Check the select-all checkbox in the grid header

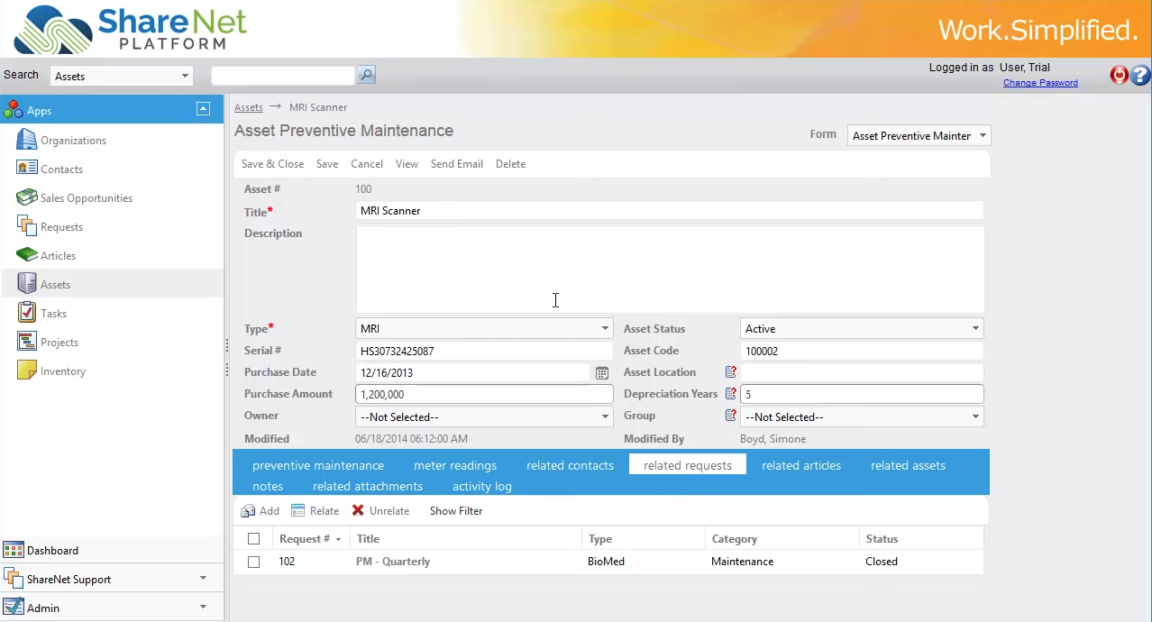[253, 538]
